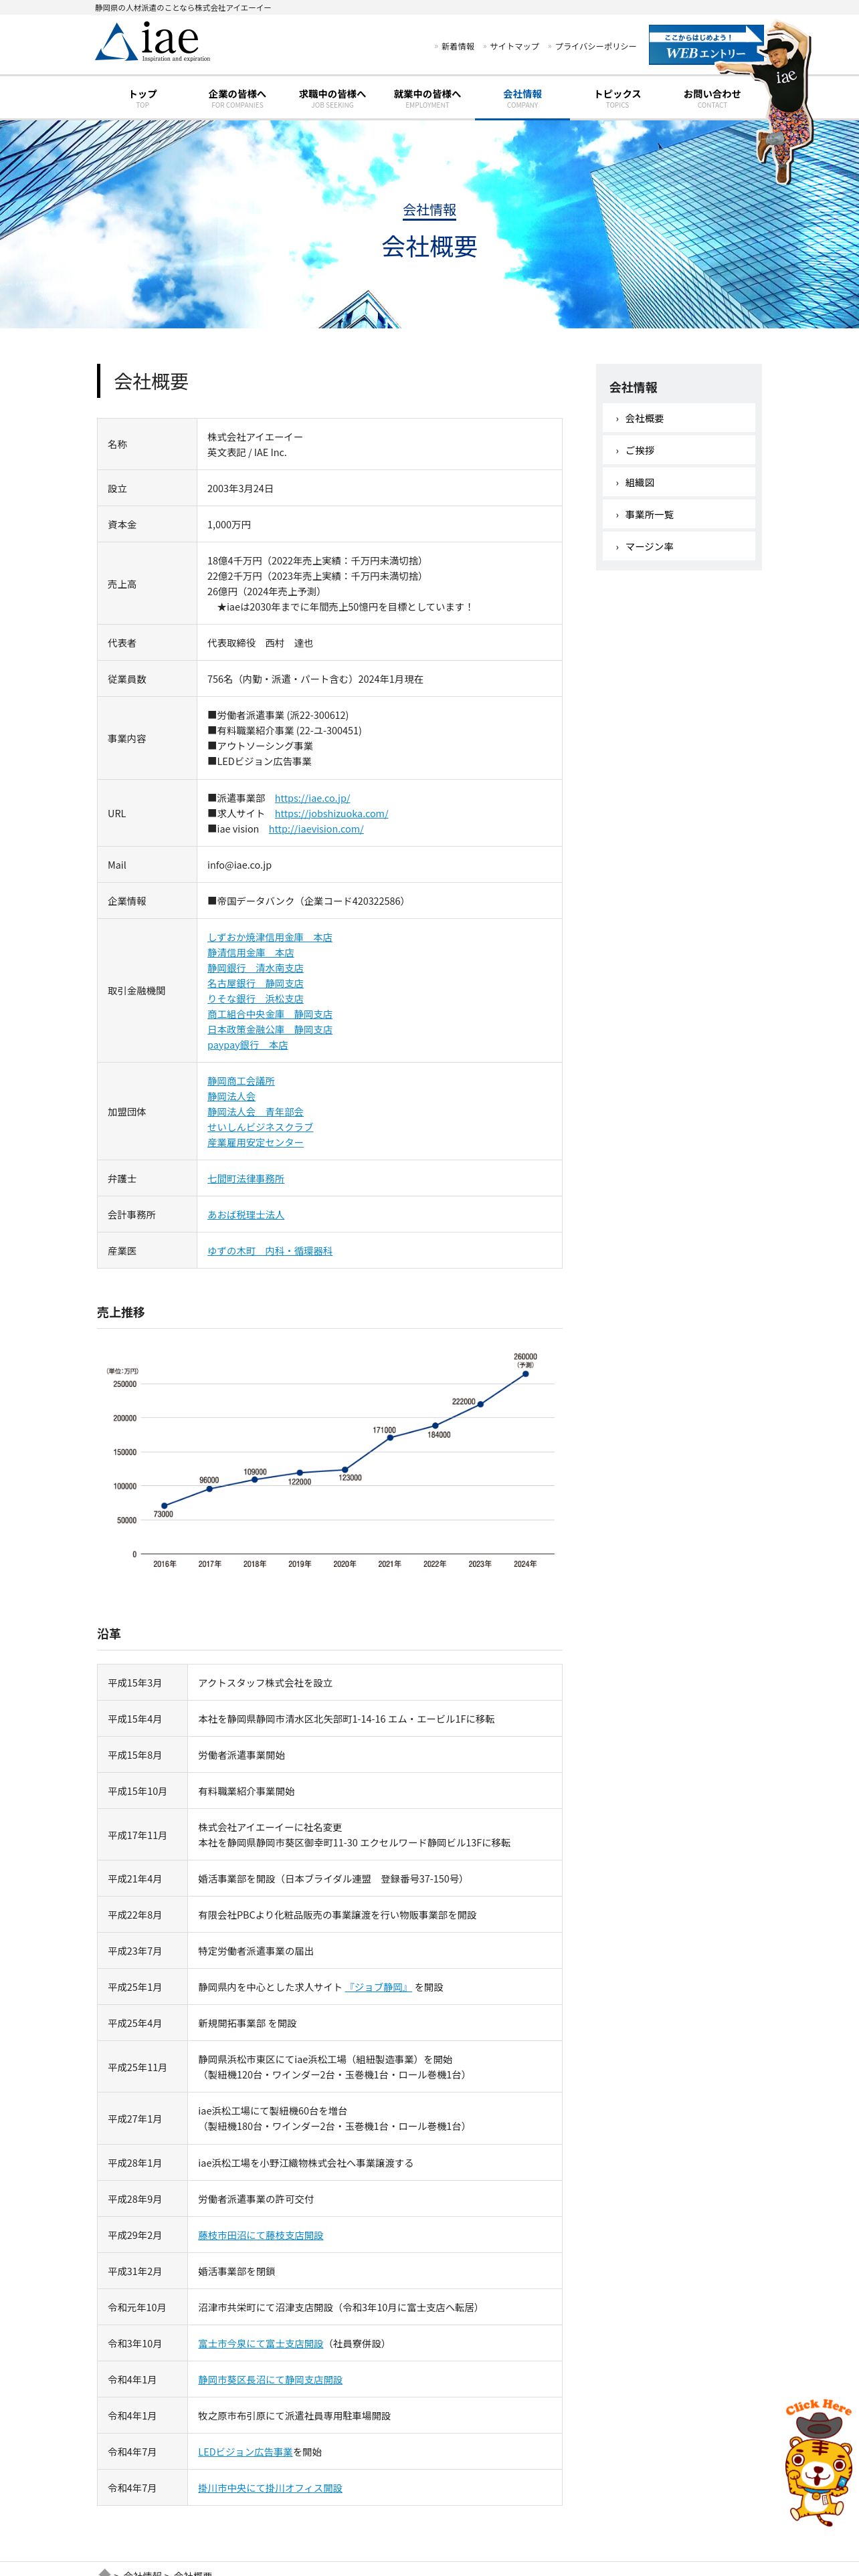Open 掛川市中央にて掛川オフィス開設 link
The height and width of the screenshot is (2576, 859).
tap(270, 2488)
